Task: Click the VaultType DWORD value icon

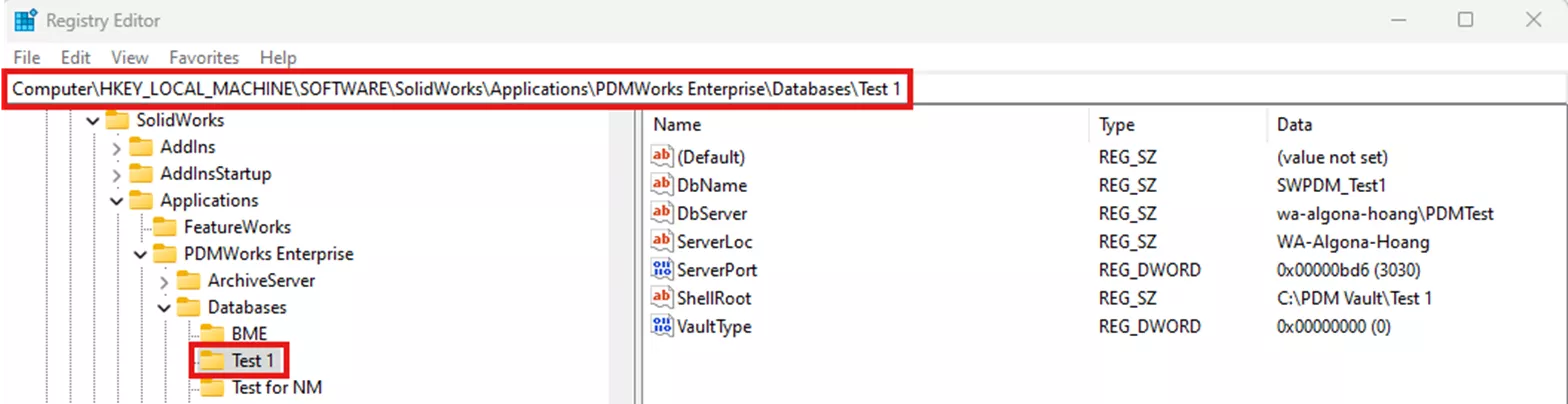Action: 662,326
